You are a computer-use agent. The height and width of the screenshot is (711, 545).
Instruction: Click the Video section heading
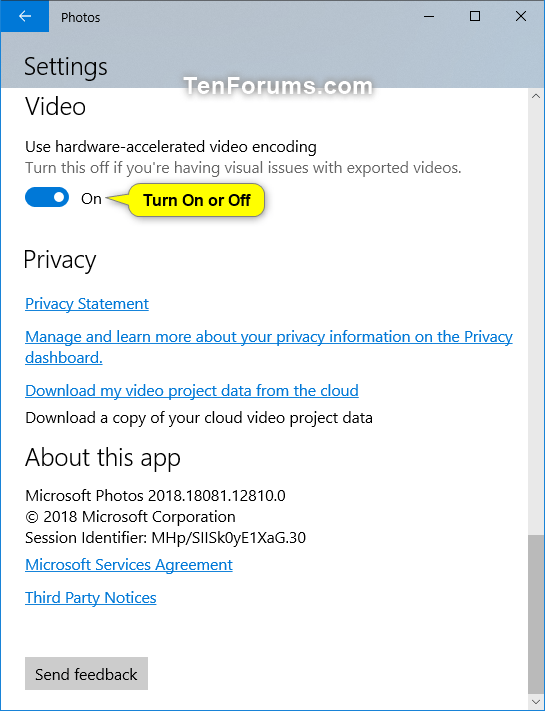pos(55,107)
